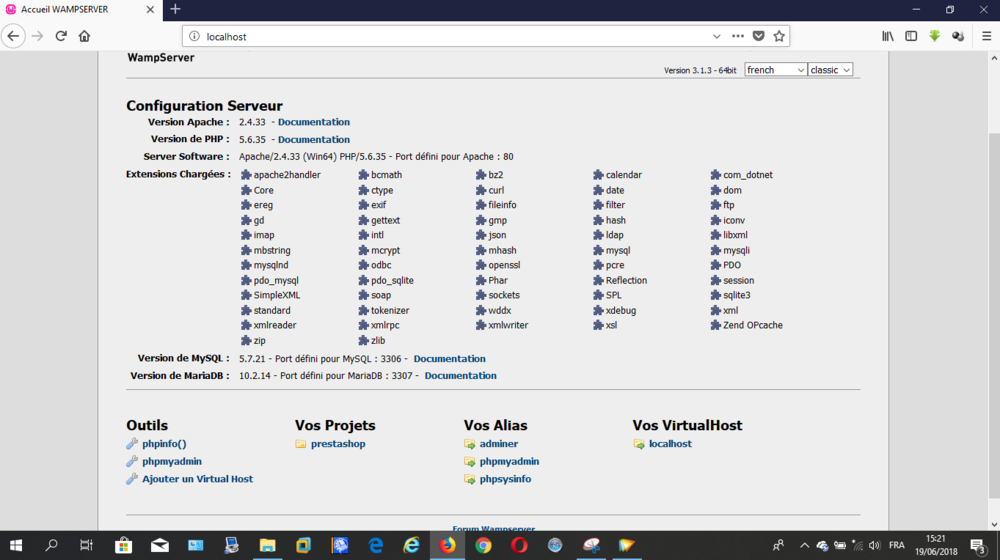The height and width of the screenshot is (560, 1000).
Task: Open the volume icon in system tray
Action: (874, 545)
